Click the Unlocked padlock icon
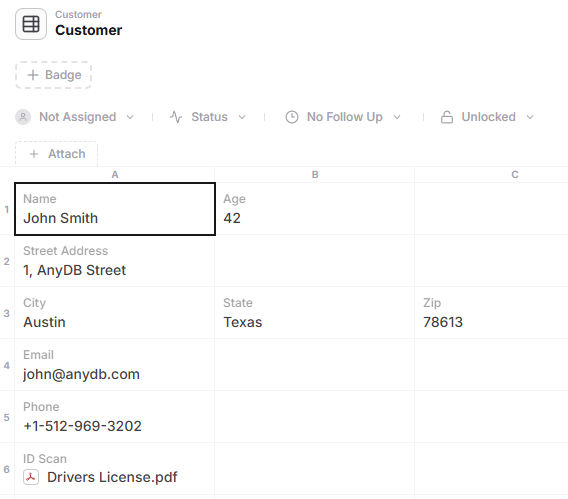The width and height of the screenshot is (568, 499). 447,117
